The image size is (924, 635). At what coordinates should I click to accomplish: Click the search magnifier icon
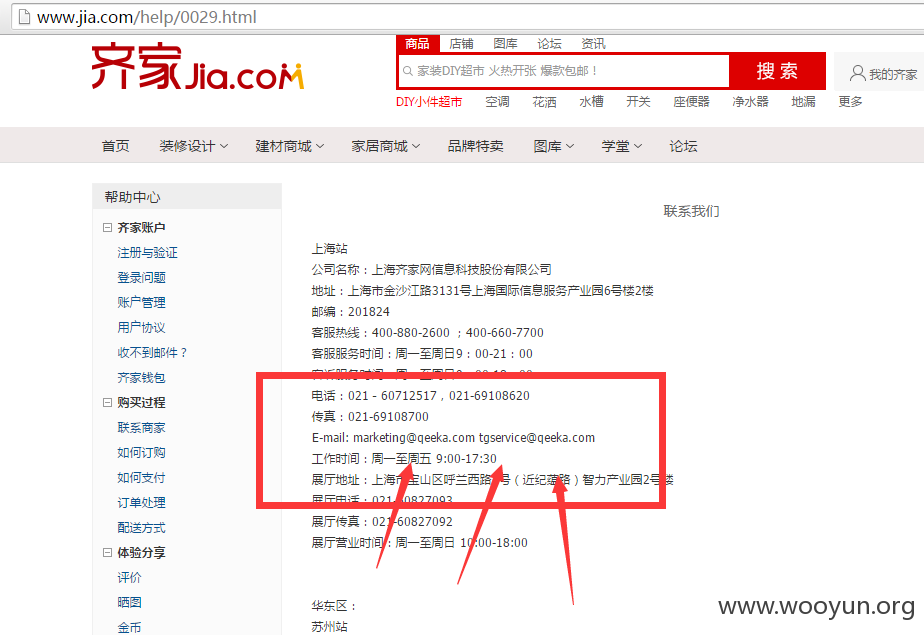click(x=407, y=71)
